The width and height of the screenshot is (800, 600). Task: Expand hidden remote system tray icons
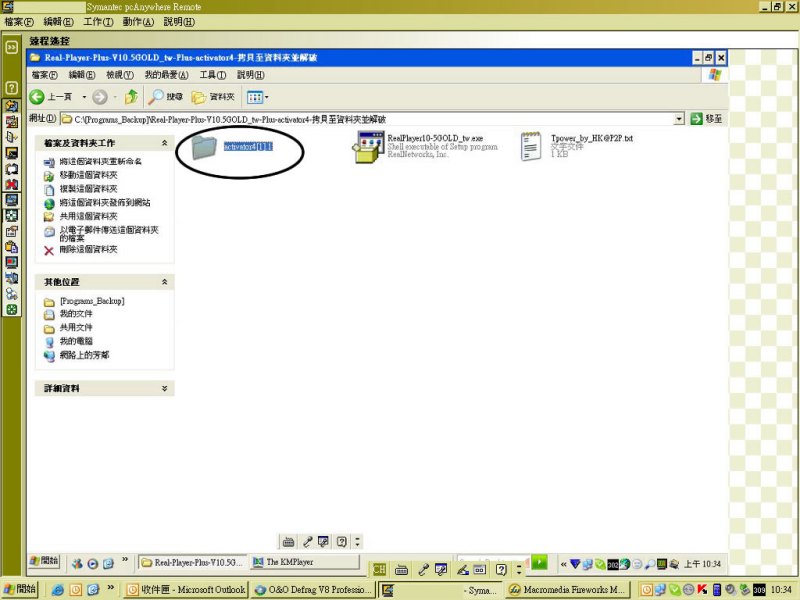(563, 564)
